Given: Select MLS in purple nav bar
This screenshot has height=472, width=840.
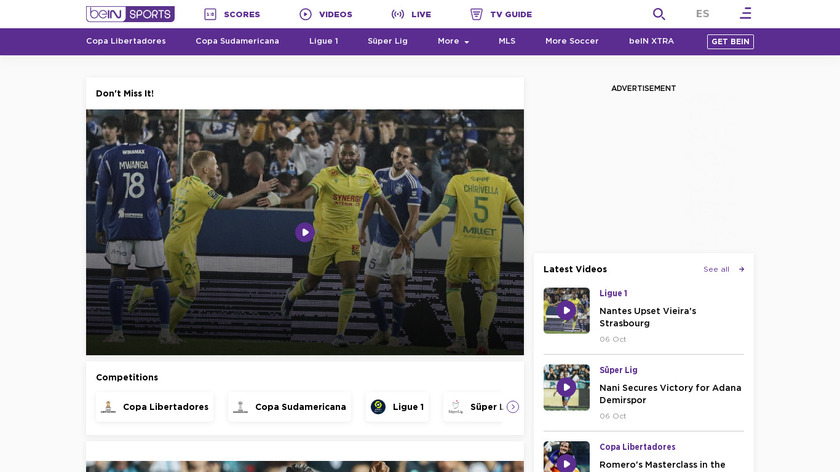Looking at the screenshot, I should (x=507, y=41).
